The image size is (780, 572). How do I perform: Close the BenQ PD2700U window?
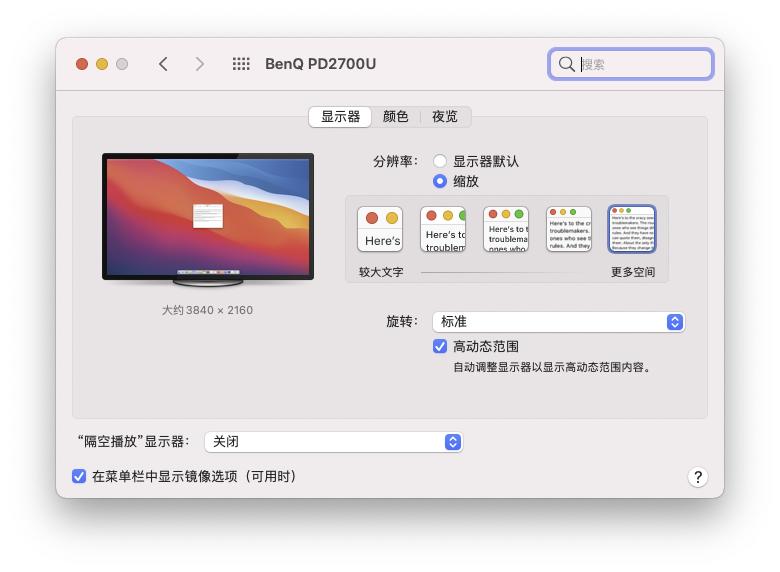pos(82,64)
